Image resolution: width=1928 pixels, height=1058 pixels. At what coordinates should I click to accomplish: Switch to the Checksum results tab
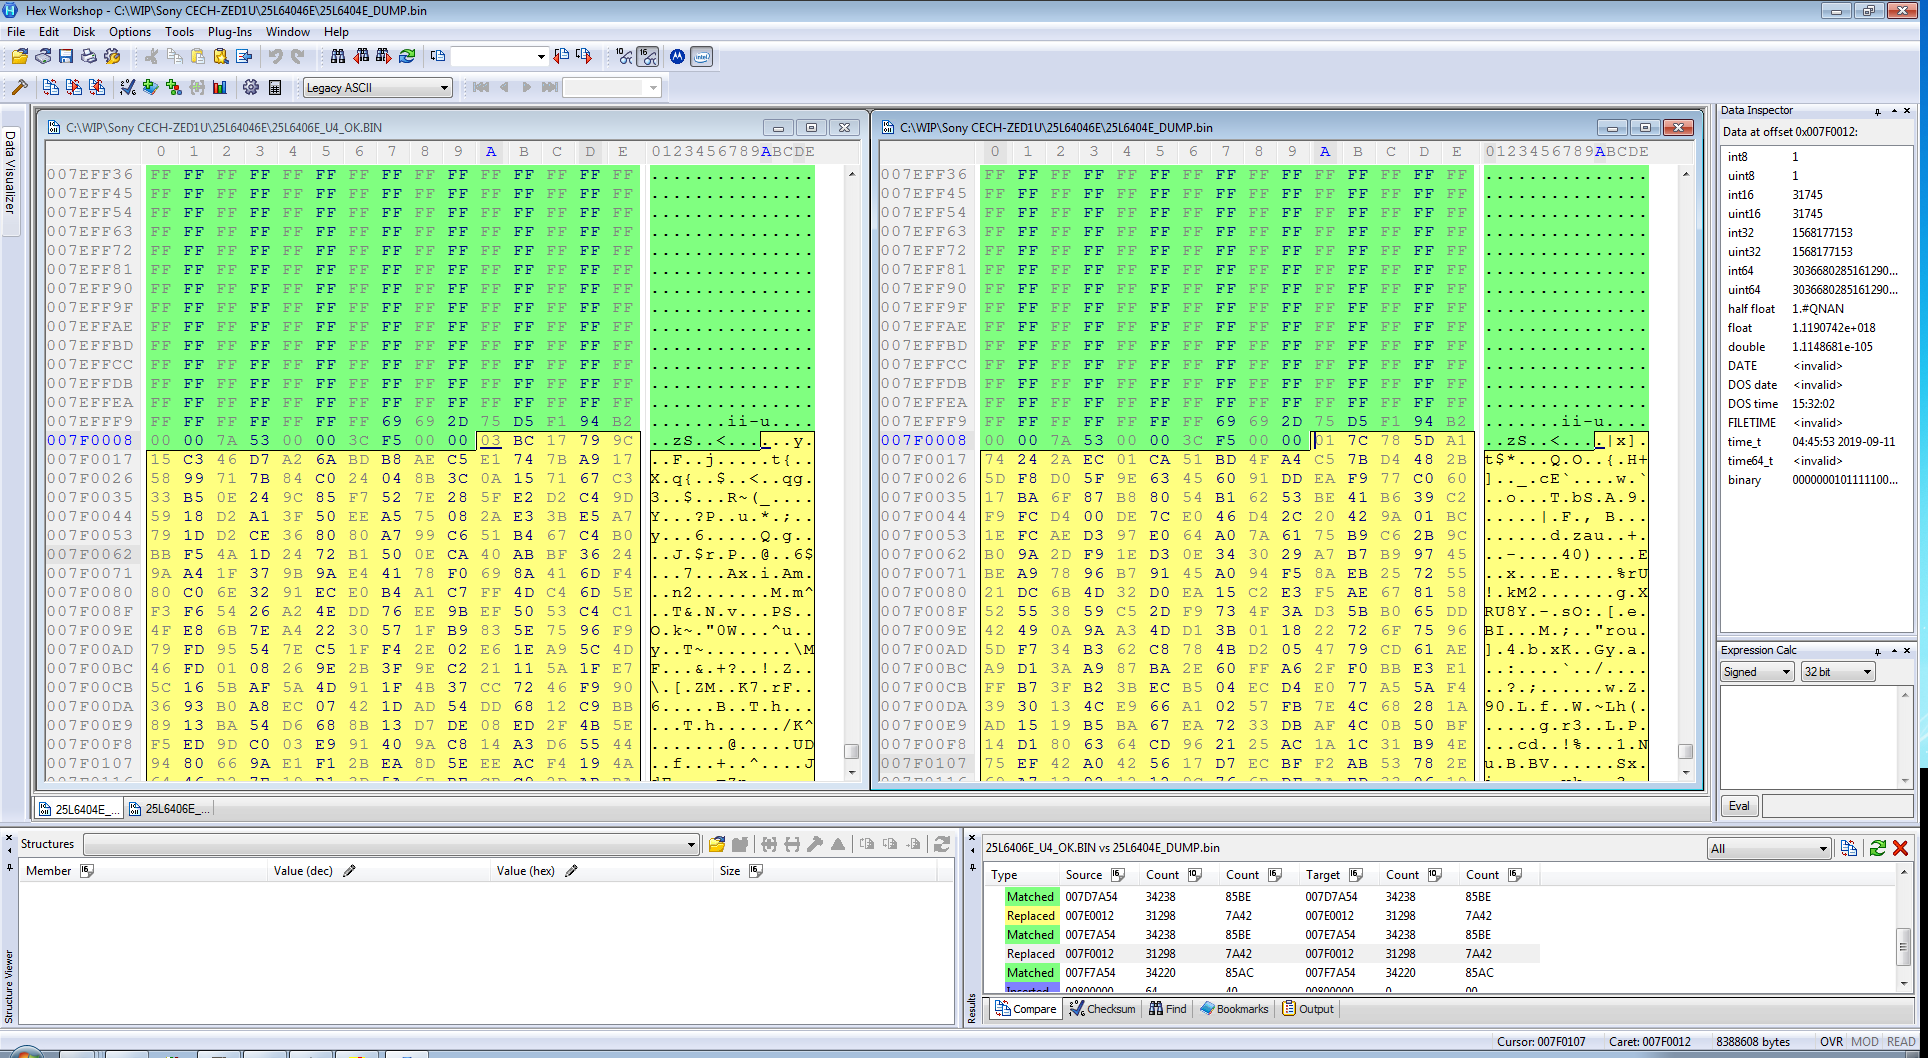point(1102,1009)
